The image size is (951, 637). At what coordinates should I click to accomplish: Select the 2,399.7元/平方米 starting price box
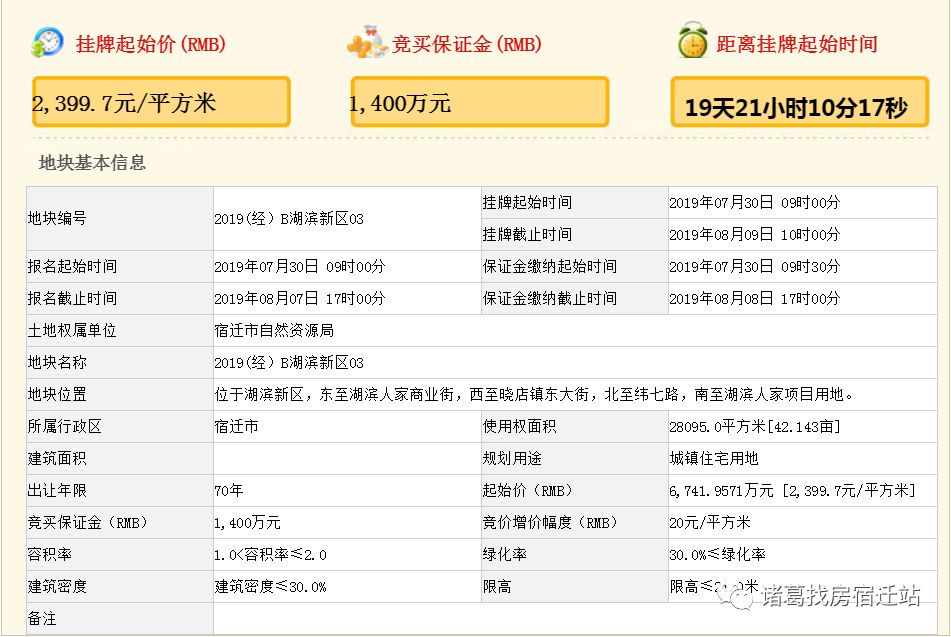click(161, 102)
